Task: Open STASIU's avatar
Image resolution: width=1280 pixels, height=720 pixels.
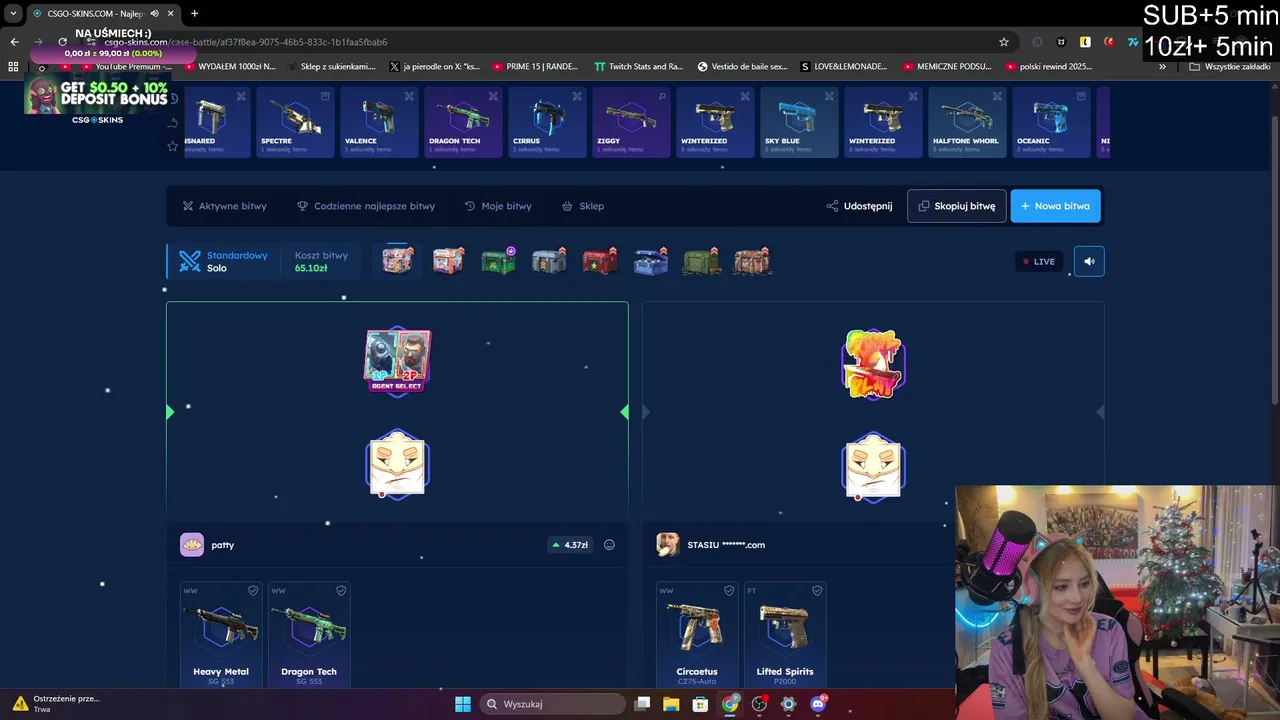Action: tap(668, 545)
